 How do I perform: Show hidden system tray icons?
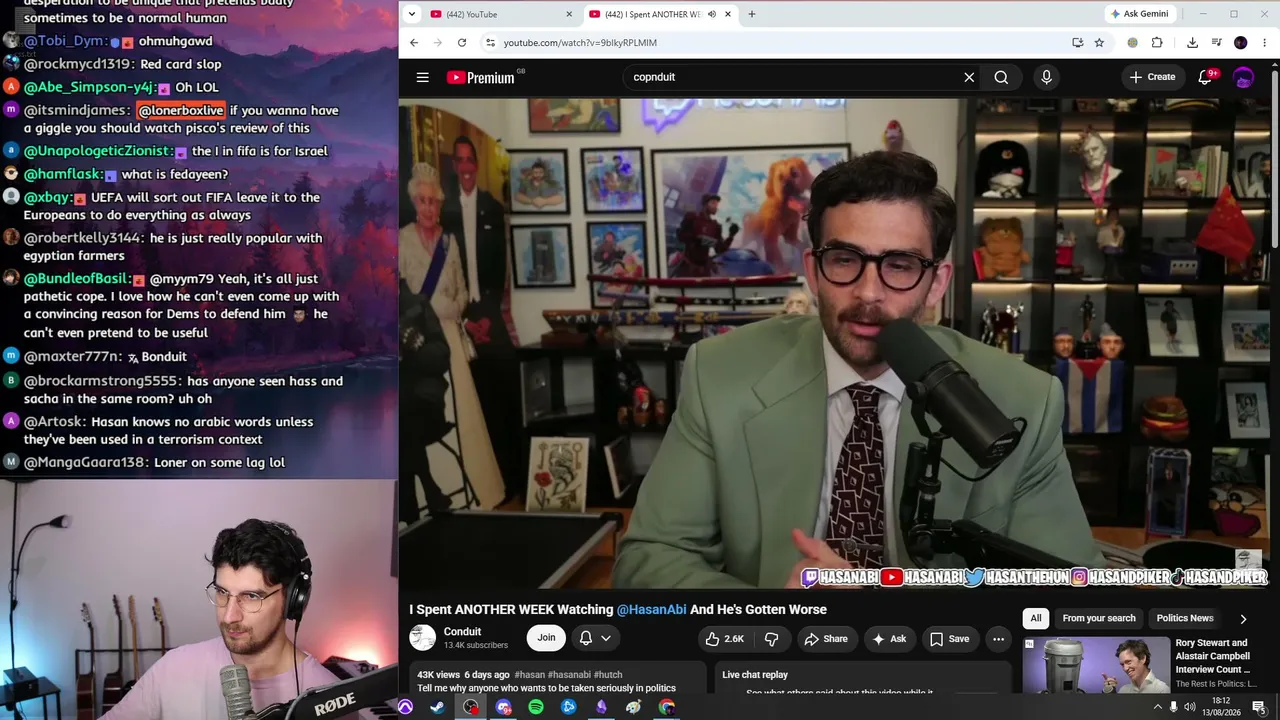point(1158,707)
